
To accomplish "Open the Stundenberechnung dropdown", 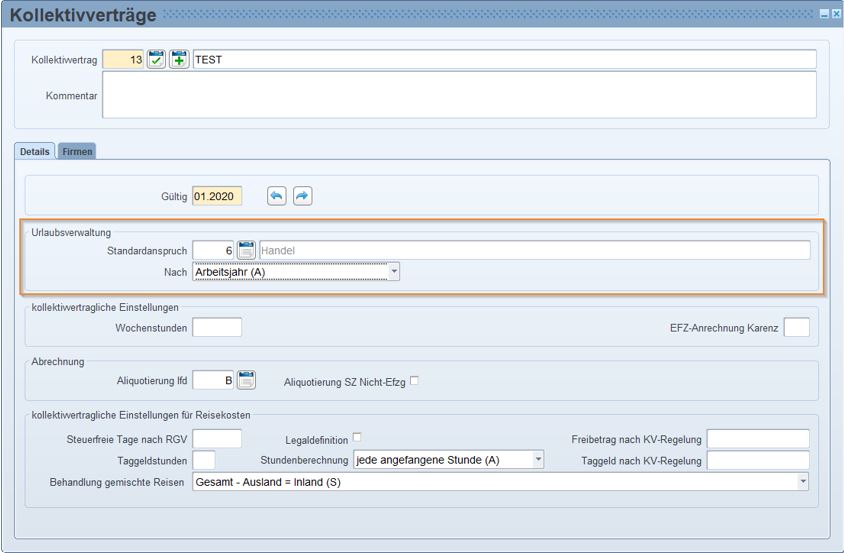I will click(x=538, y=460).
